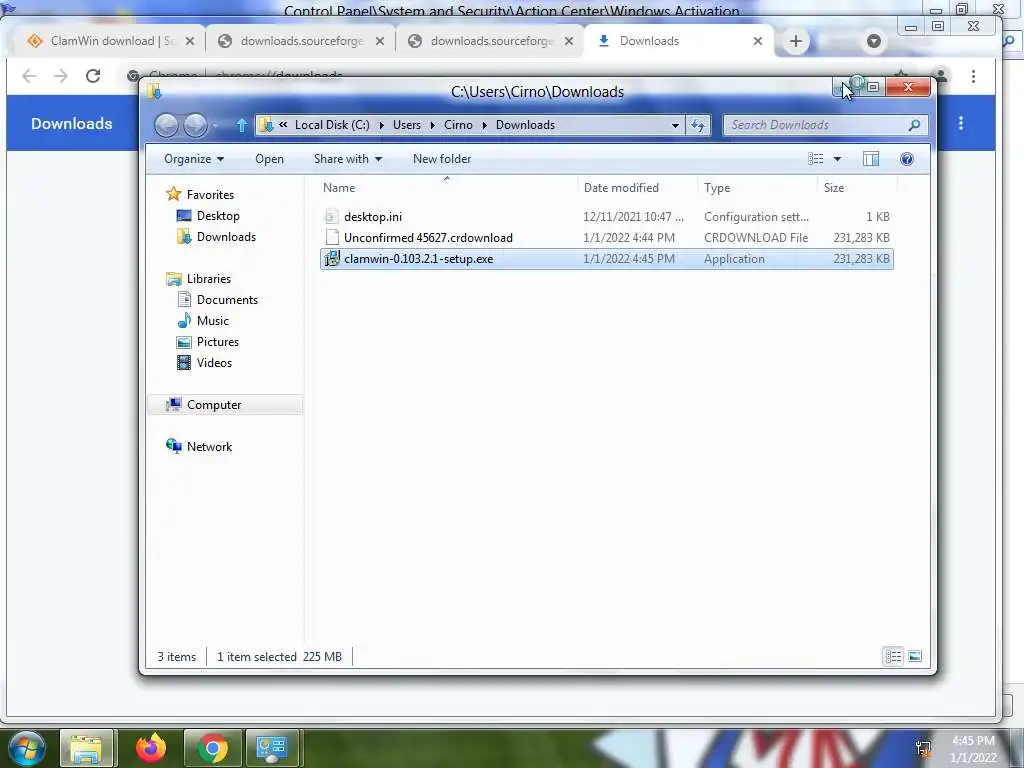Change view icon in Explorer toolbar

coord(816,159)
